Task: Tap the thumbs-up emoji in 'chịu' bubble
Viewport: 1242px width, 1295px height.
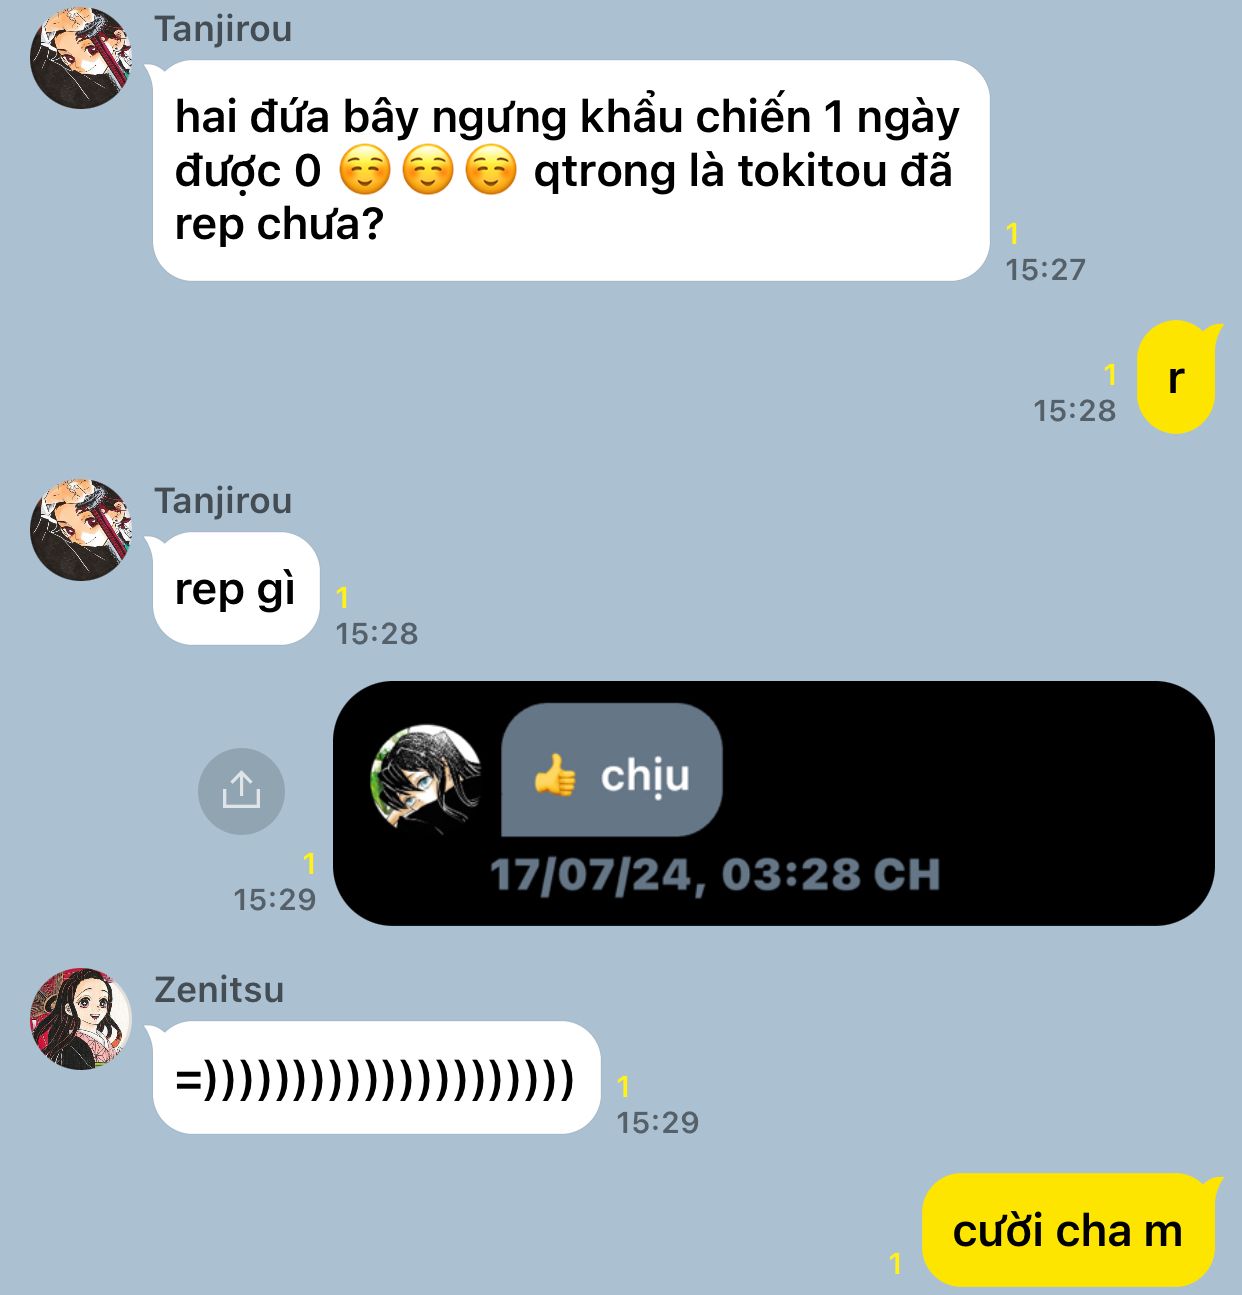Action: pyautogui.click(x=555, y=775)
